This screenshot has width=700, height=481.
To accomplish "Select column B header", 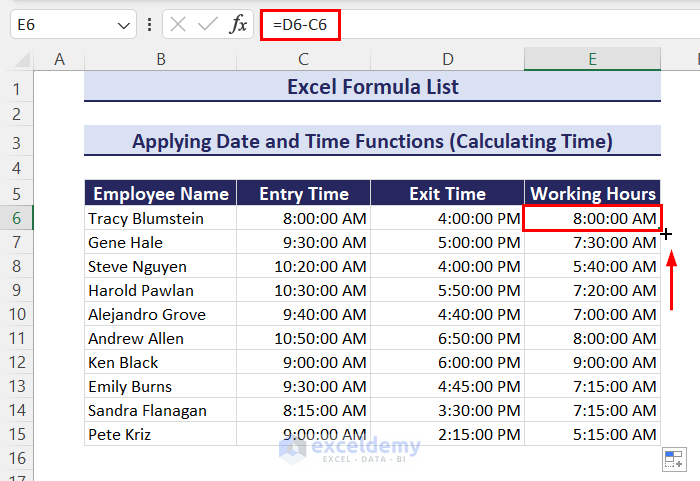I will (161, 59).
